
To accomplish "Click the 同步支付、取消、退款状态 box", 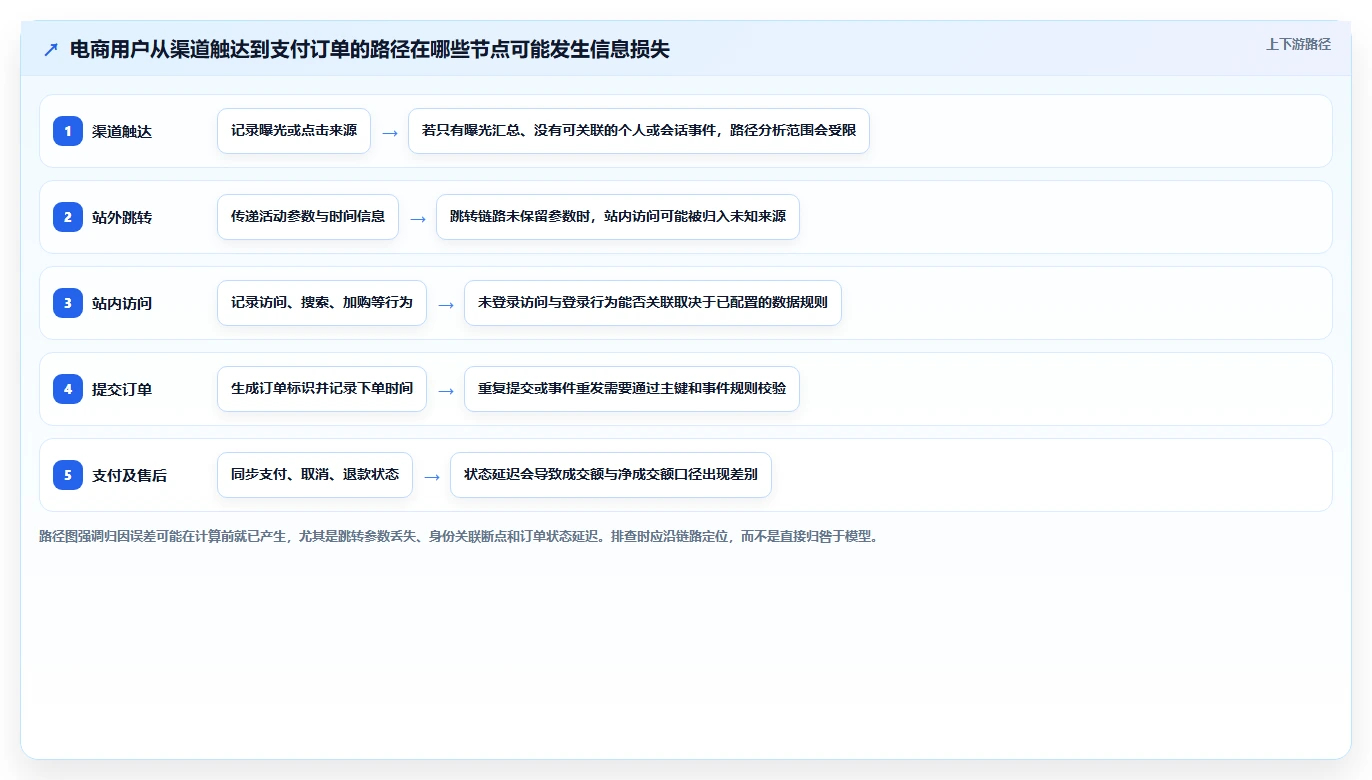I will 315,475.
